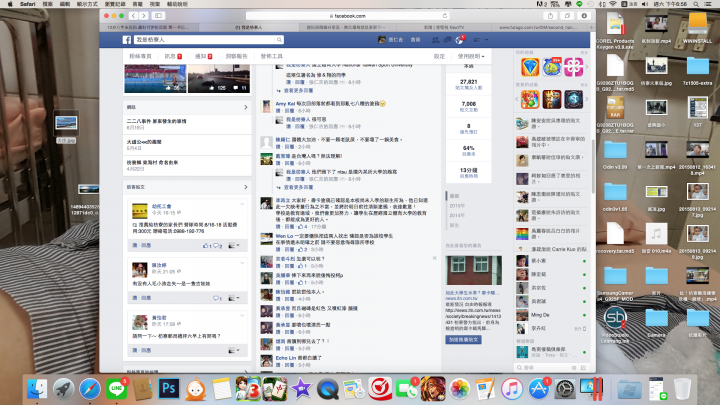This screenshot has width=720, height=405.
Task: Click the 加強推廣貼文 boost button
Action: coord(463,339)
